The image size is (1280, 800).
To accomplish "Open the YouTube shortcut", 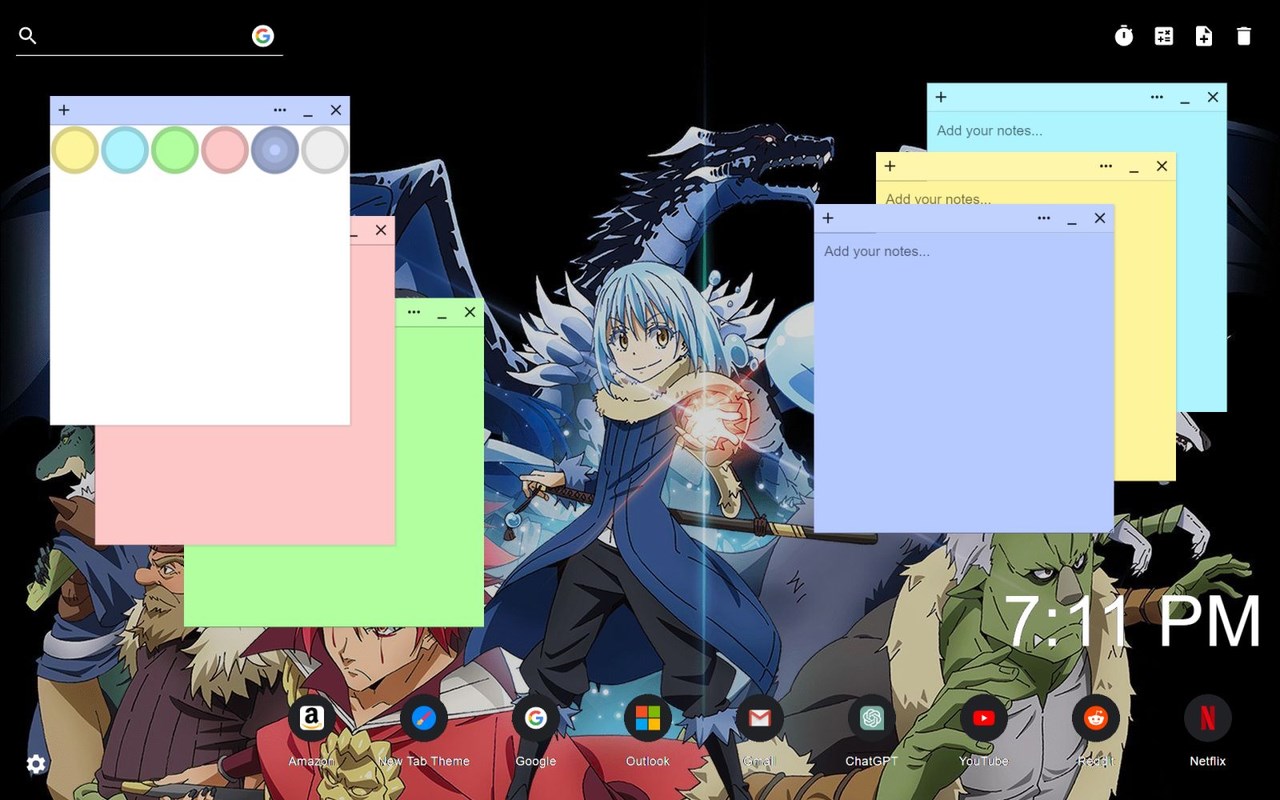I will coord(984,718).
